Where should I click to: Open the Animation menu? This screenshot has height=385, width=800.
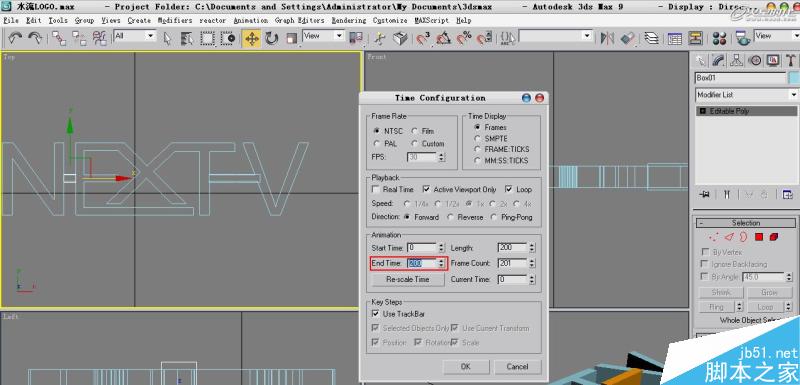pos(251,20)
